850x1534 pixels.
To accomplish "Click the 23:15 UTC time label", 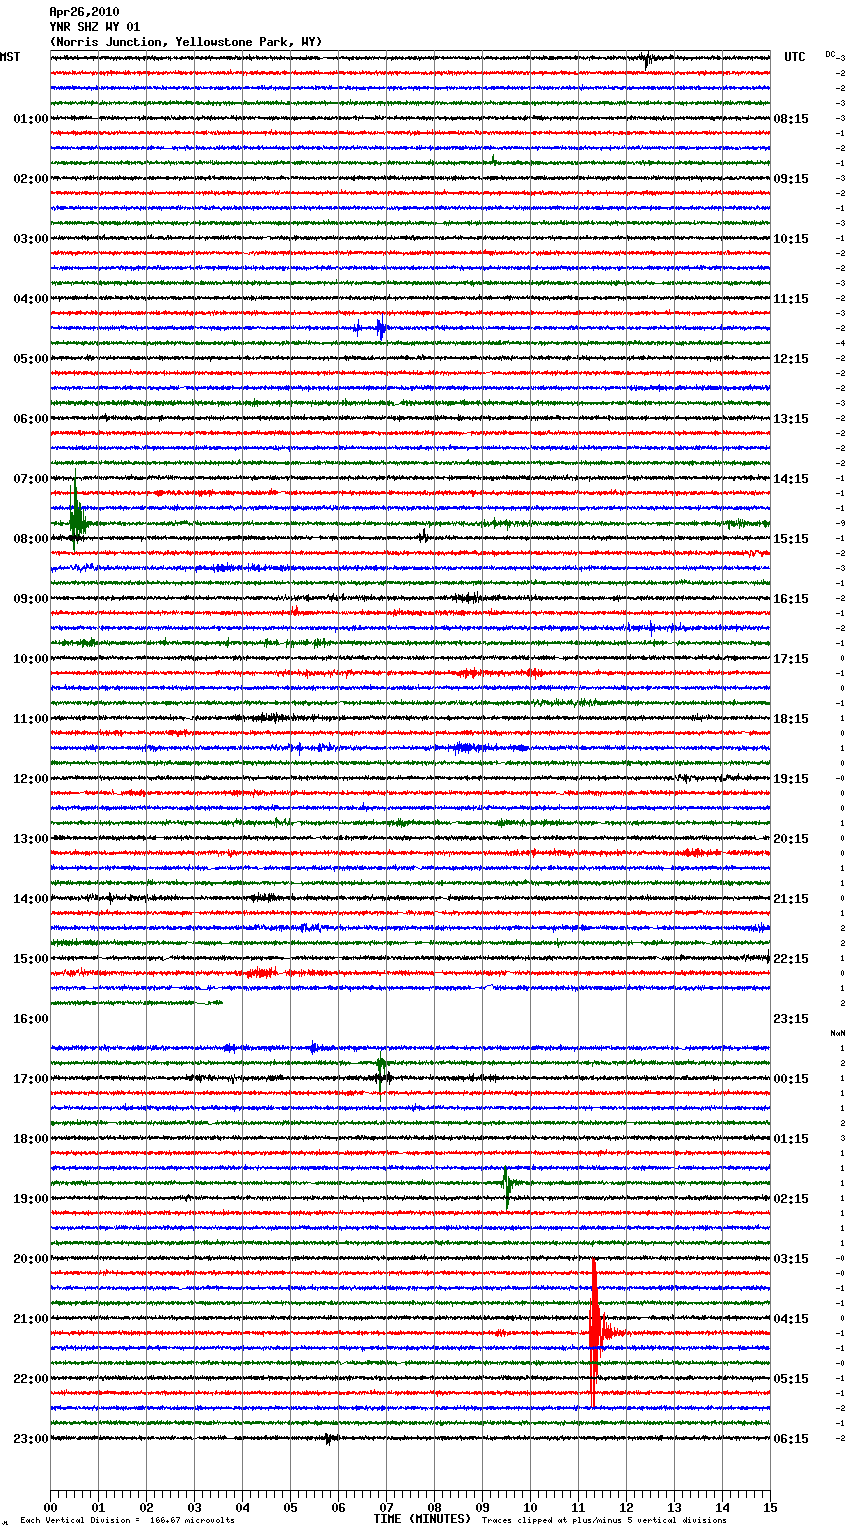I will [x=791, y=1019].
